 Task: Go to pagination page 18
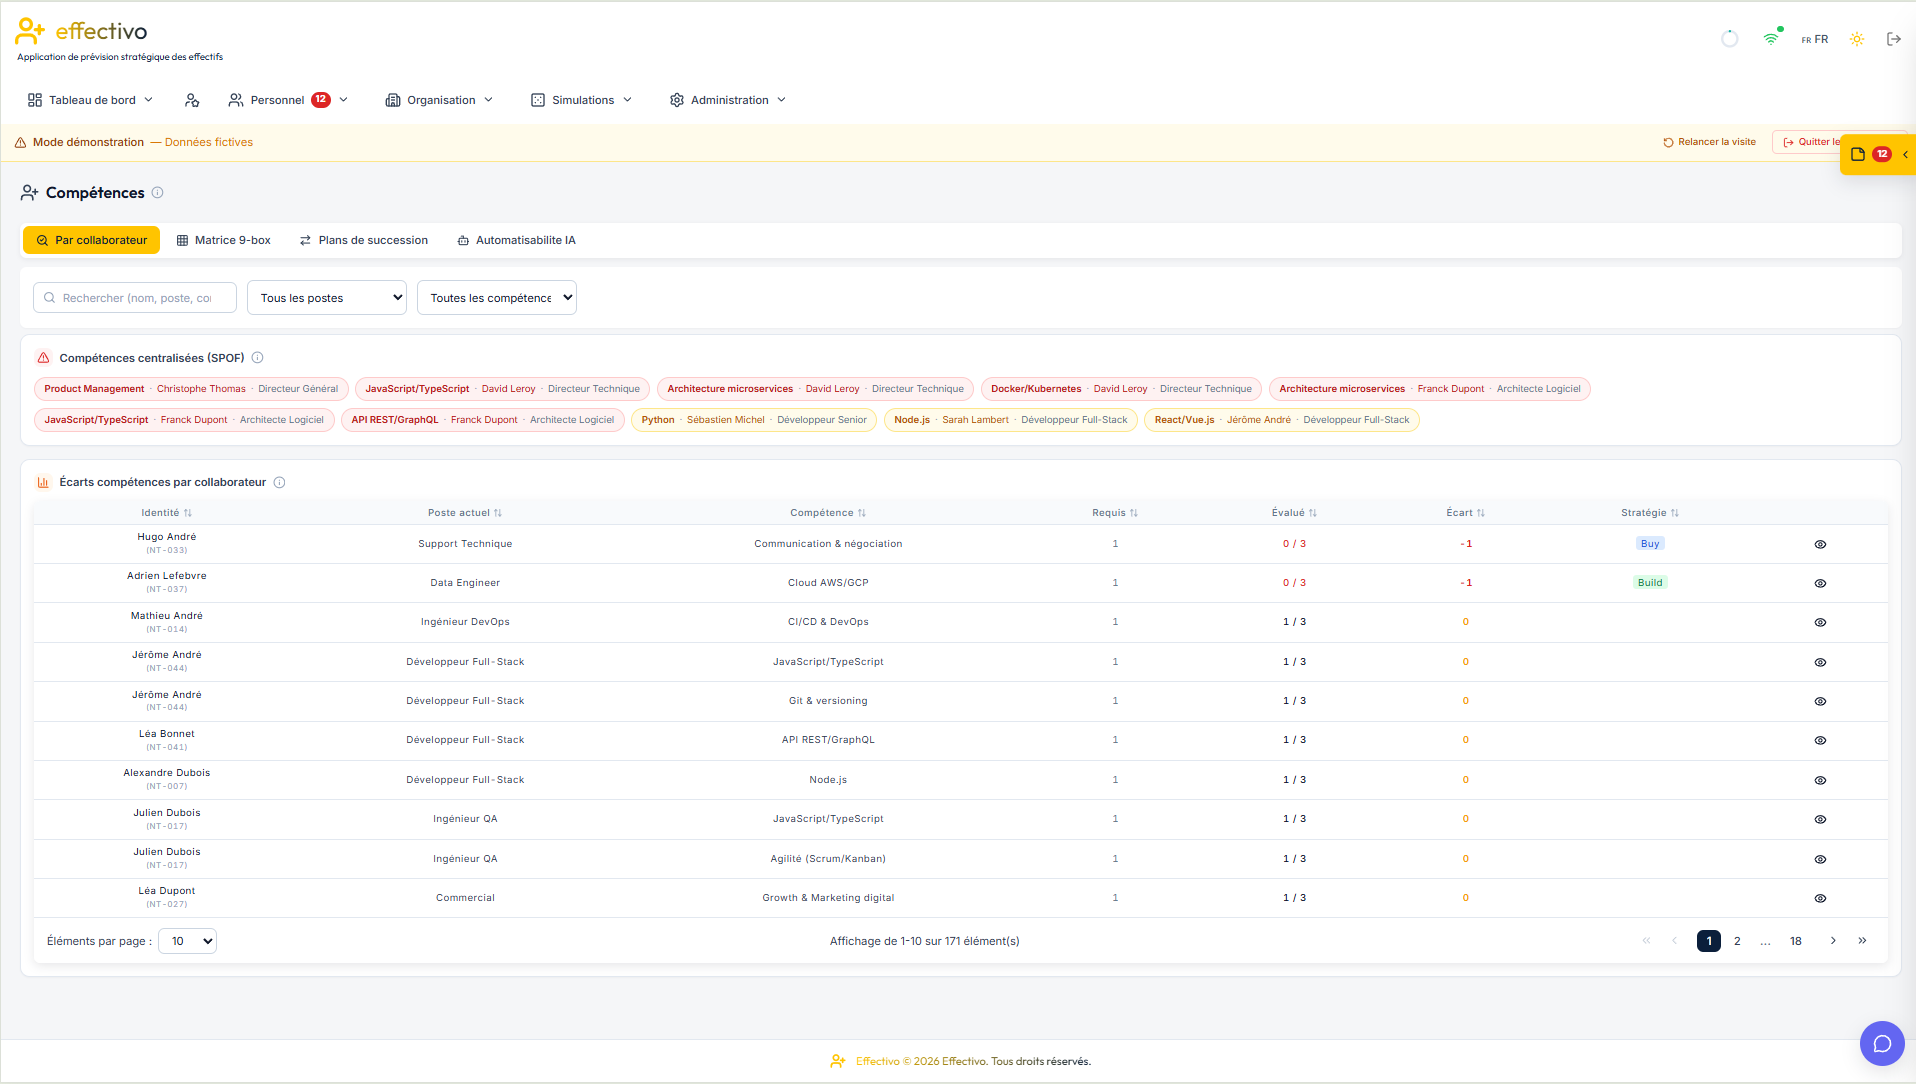(x=1796, y=941)
